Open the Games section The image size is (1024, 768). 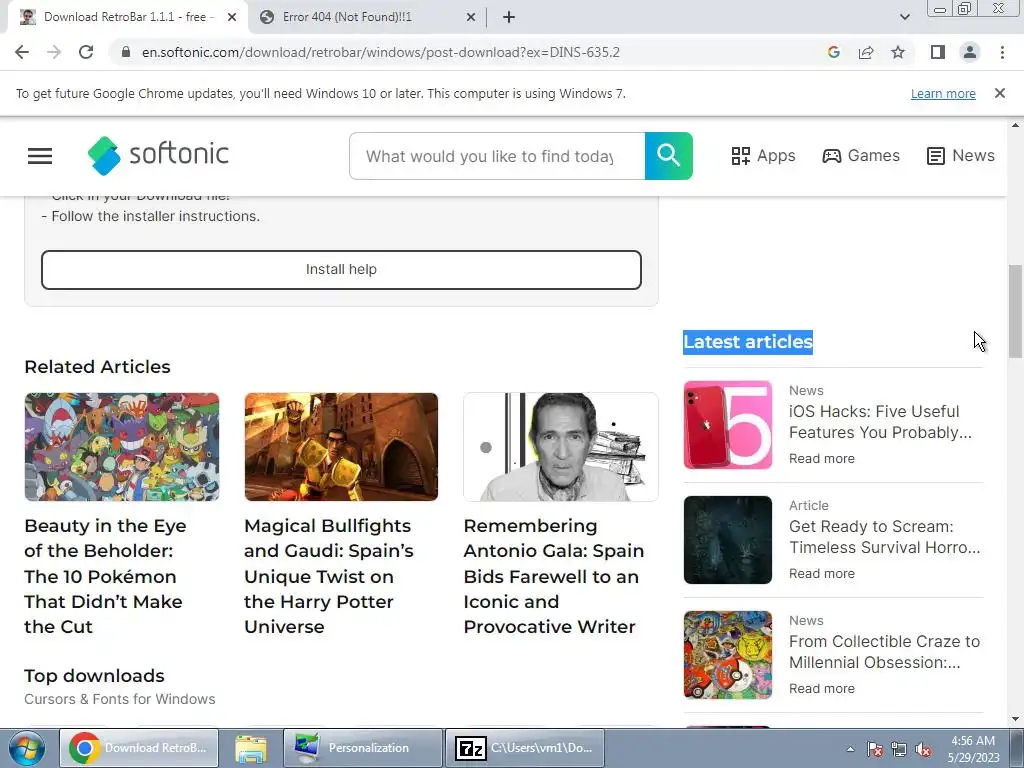(861, 155)
